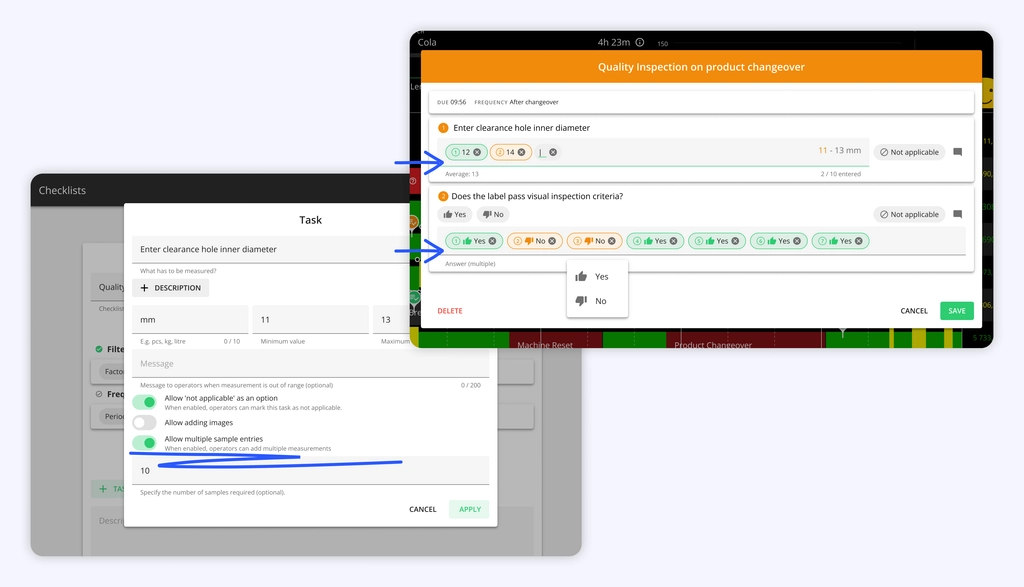Click the task name field 'Enter clearance hole inner diameter'
This screenshot has width=1024, height=587.
[271, 249]
